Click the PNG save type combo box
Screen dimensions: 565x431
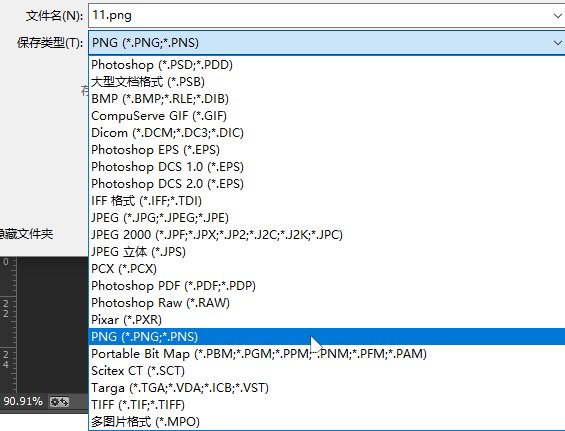(x=326, y=43)
